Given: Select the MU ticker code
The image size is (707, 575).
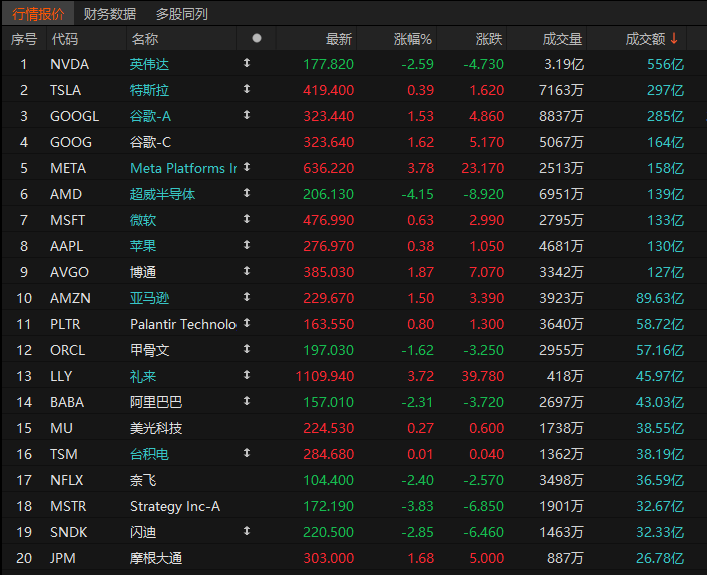Looking at the screenshot, I should click(x=61, y=428).
